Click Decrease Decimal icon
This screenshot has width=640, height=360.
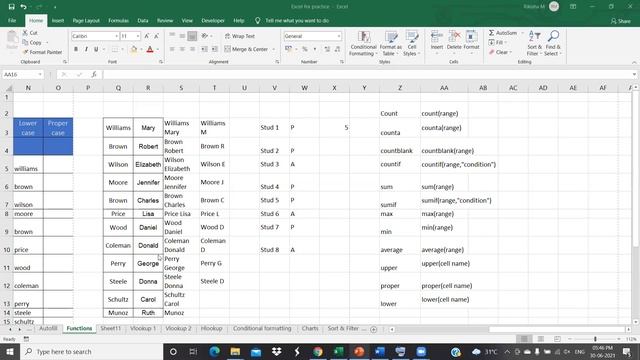(x=337, y=49)
